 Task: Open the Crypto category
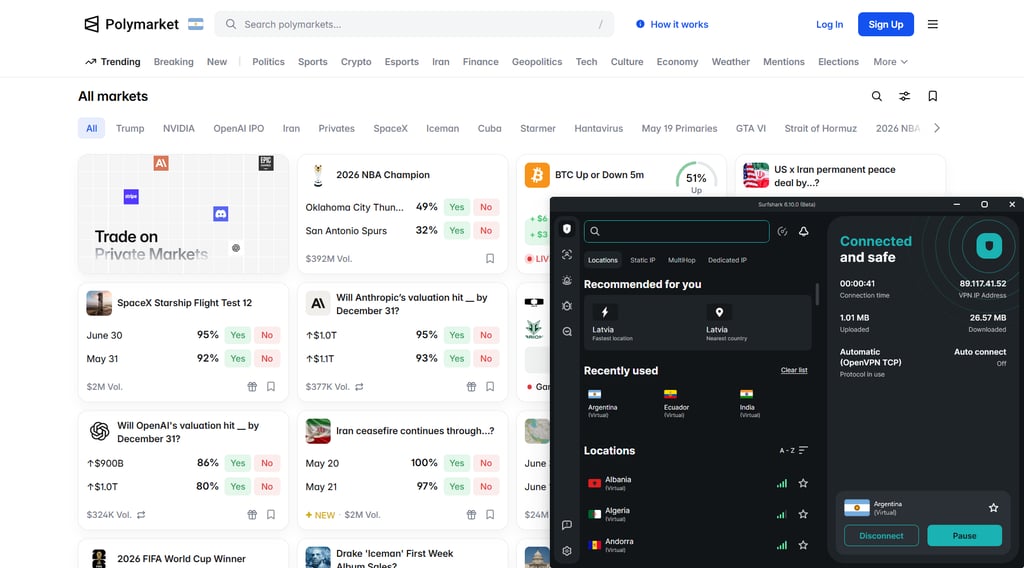point(356,61)
